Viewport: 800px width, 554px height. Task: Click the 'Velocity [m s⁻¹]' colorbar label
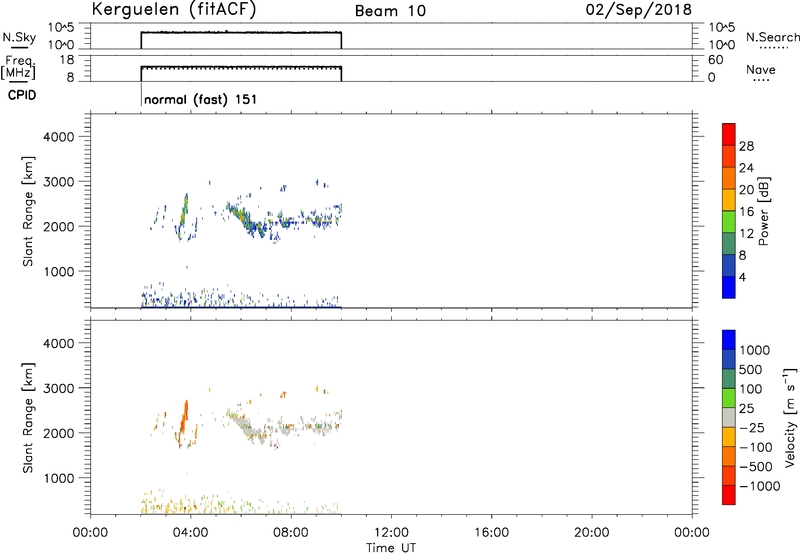tap(790, 417)
